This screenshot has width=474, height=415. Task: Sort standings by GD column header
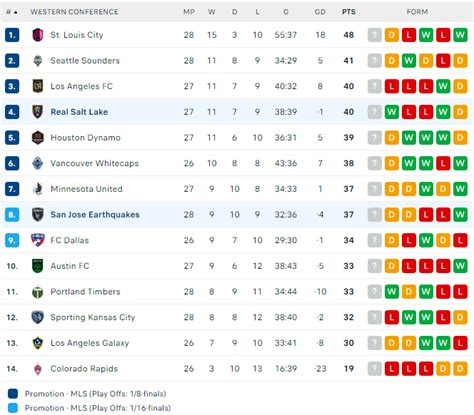point(320,12)
